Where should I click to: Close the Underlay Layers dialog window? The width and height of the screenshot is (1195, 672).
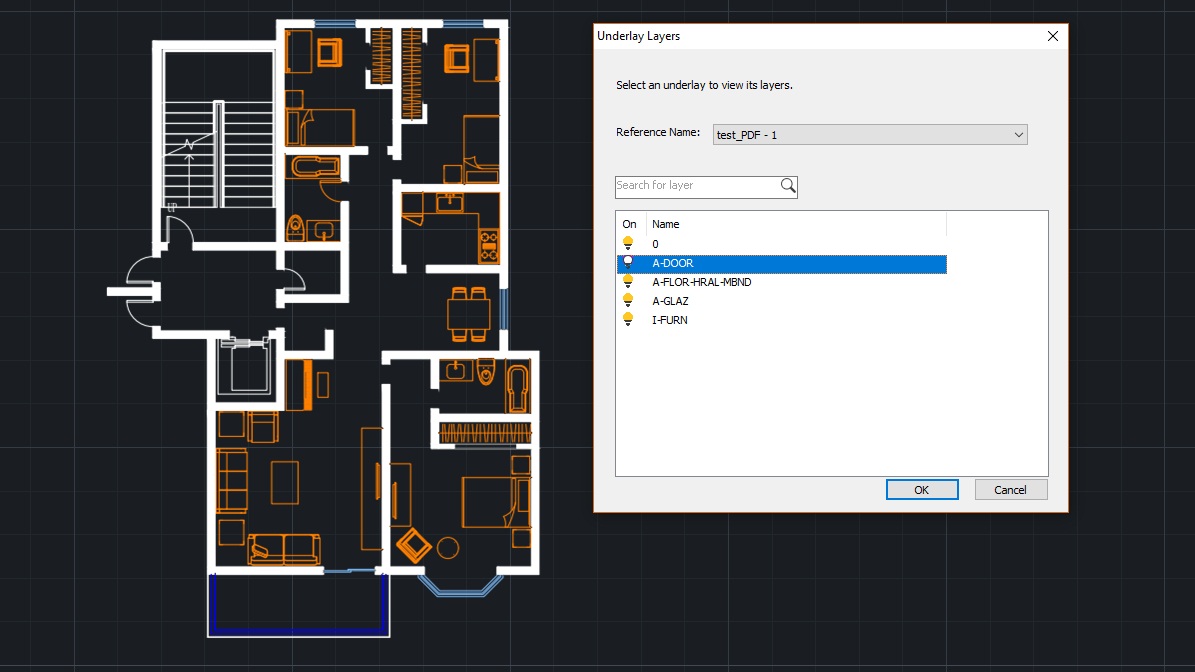click(x=1052, y=36)
